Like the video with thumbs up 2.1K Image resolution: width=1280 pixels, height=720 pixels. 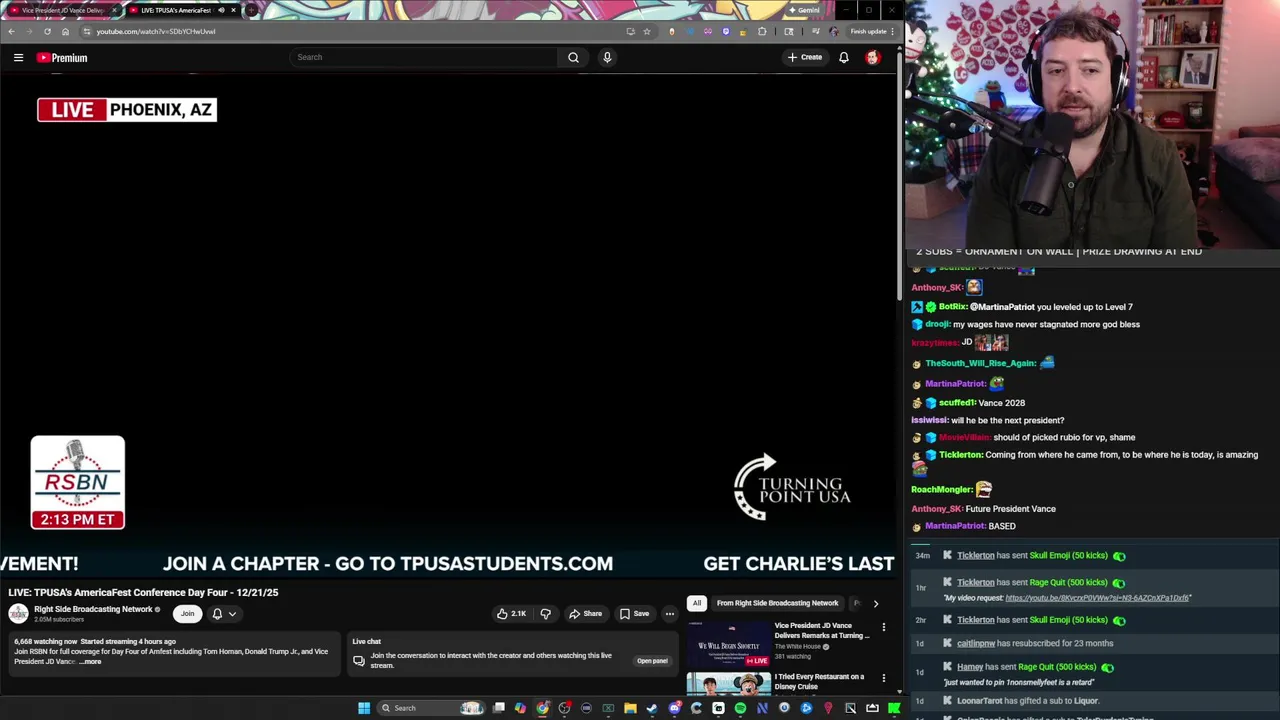pos(511,614)
